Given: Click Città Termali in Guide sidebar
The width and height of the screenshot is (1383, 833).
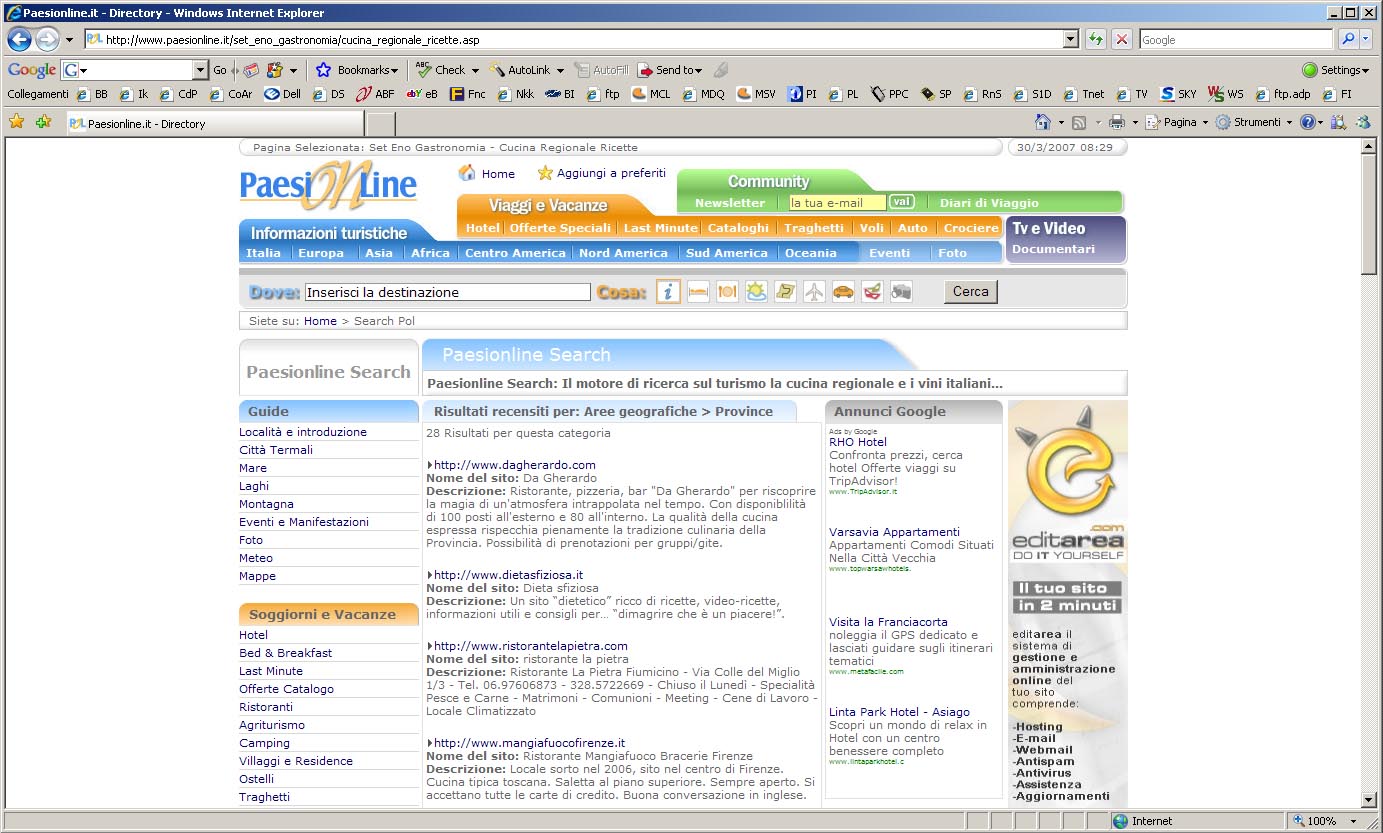Looking at the screenshot, I should point(276,450).
